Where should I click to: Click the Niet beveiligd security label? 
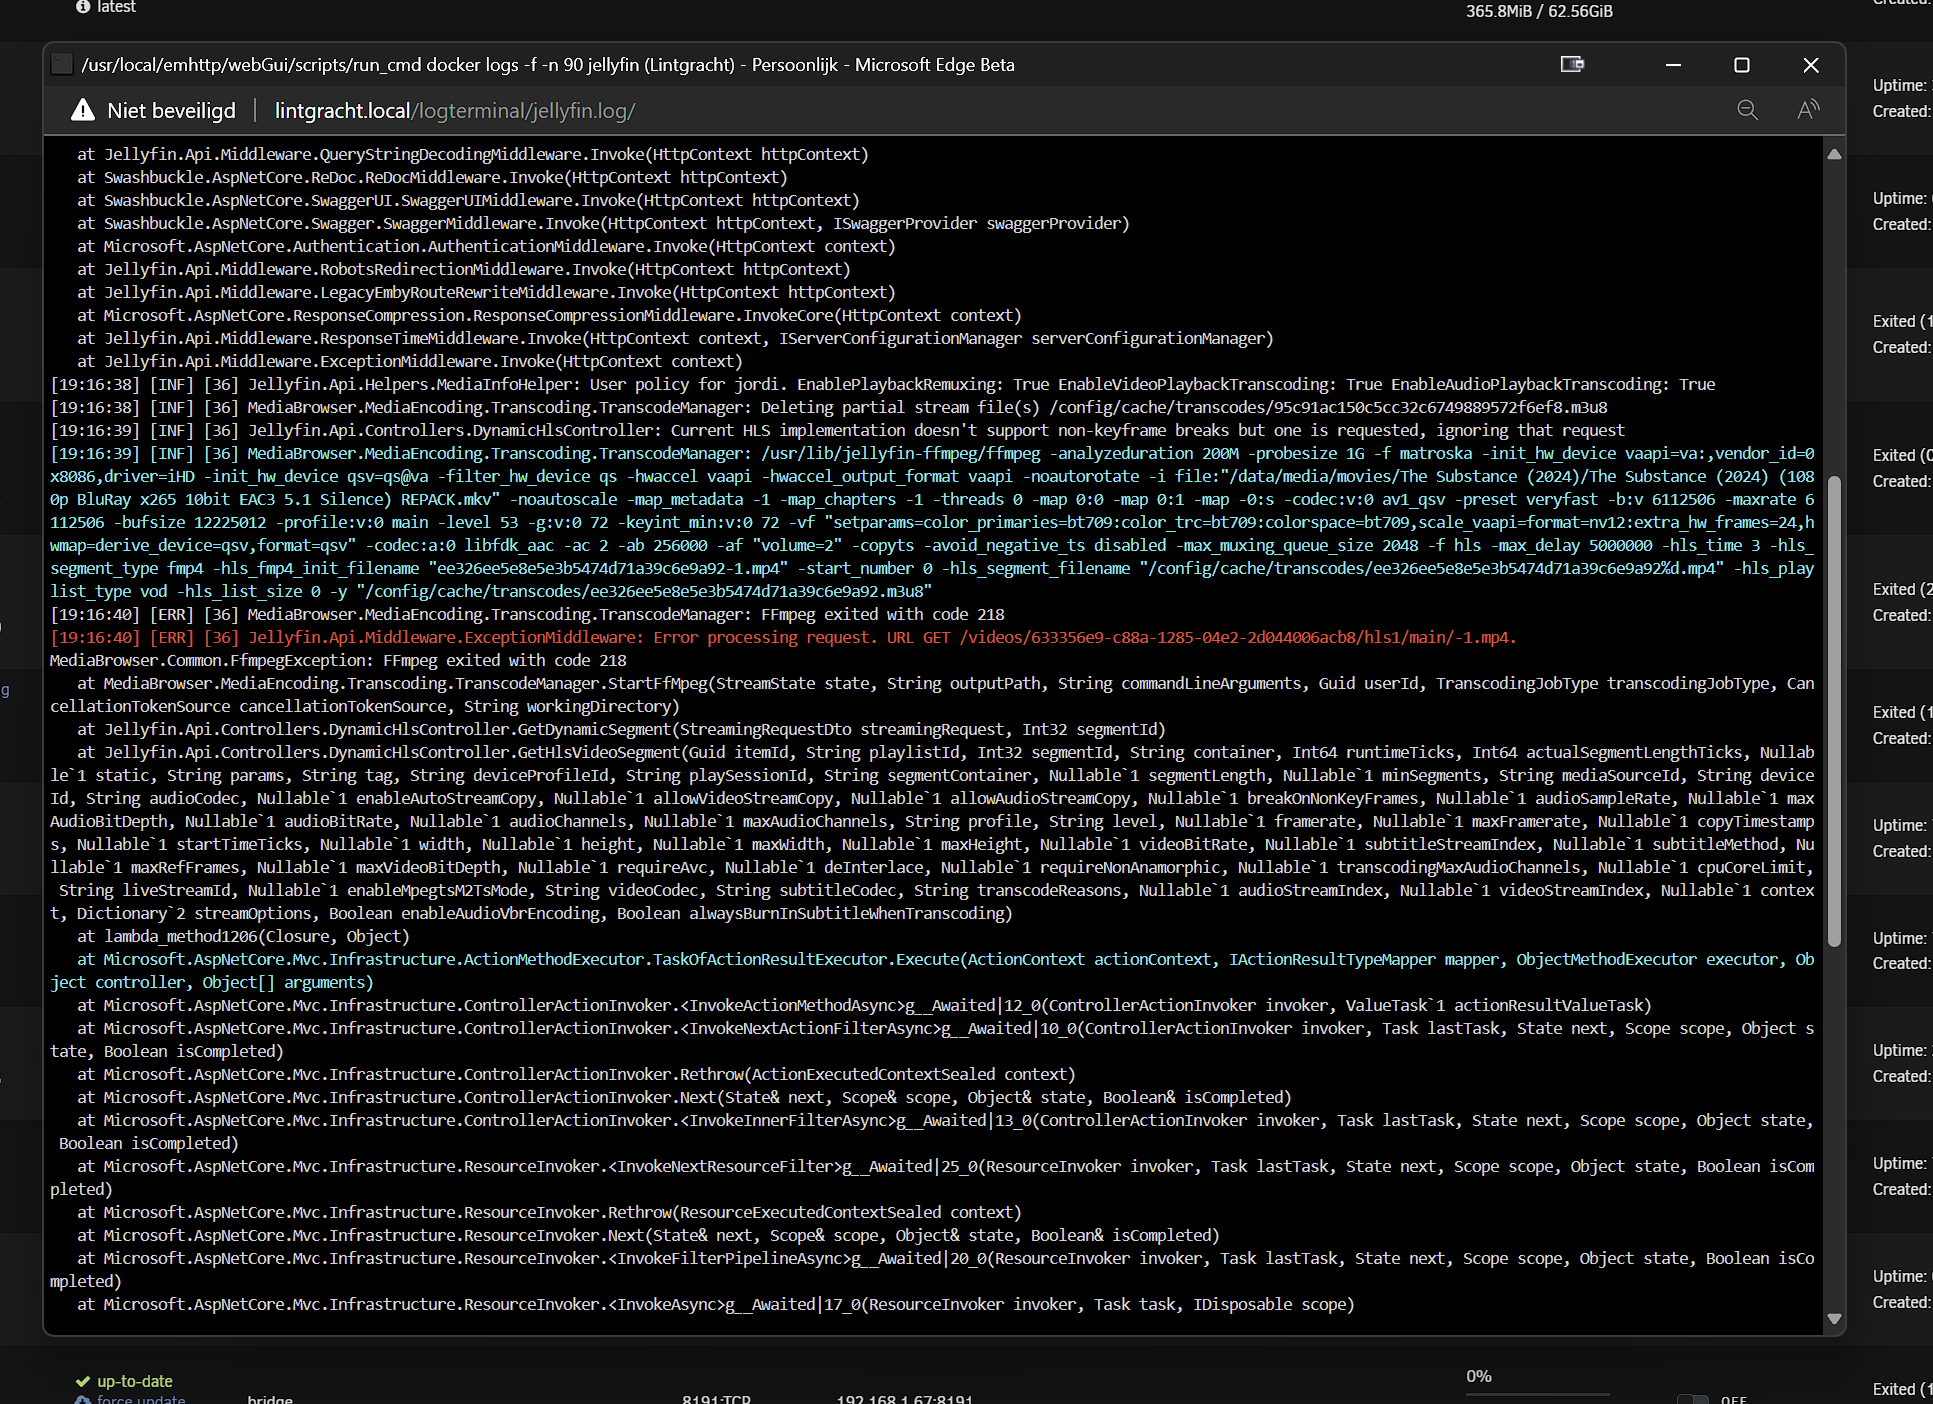click(171, 110)
